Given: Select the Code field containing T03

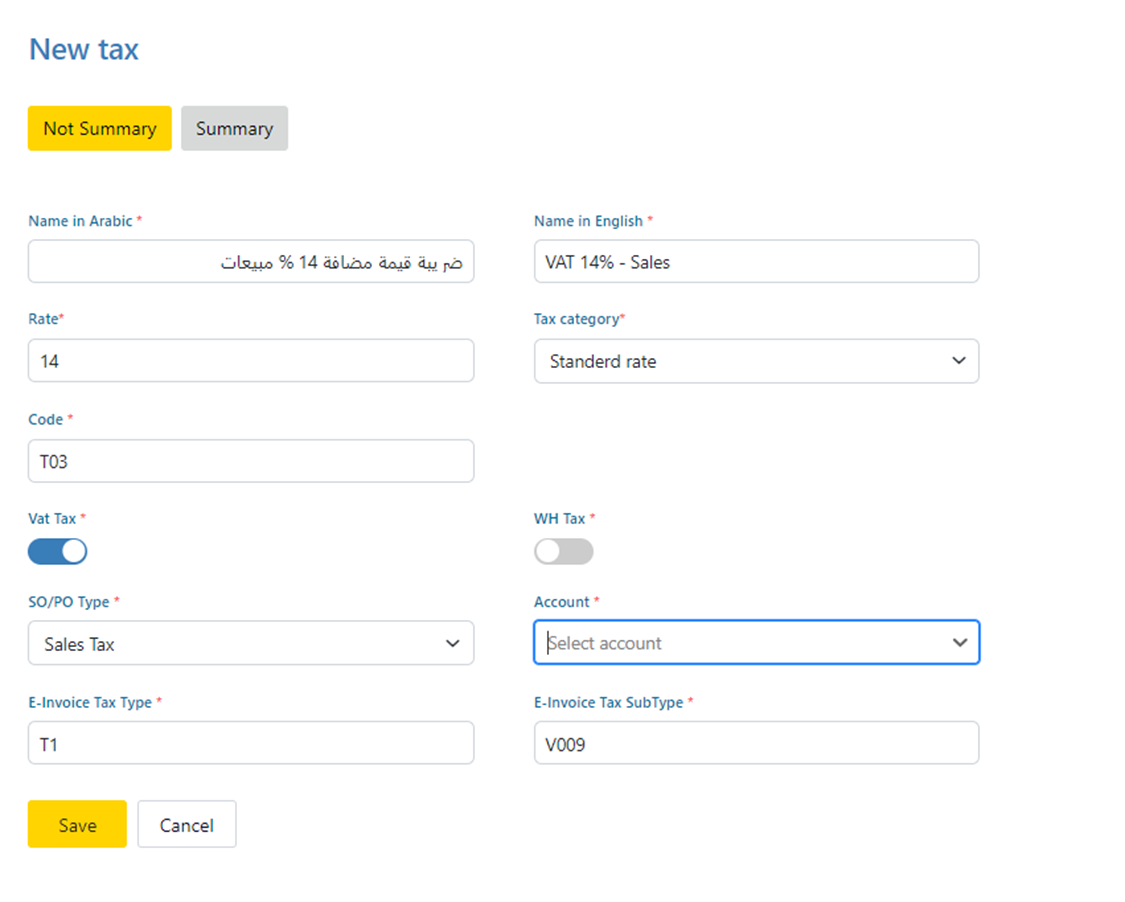Looking at the screenshot, I should click(x=250, y=461).
